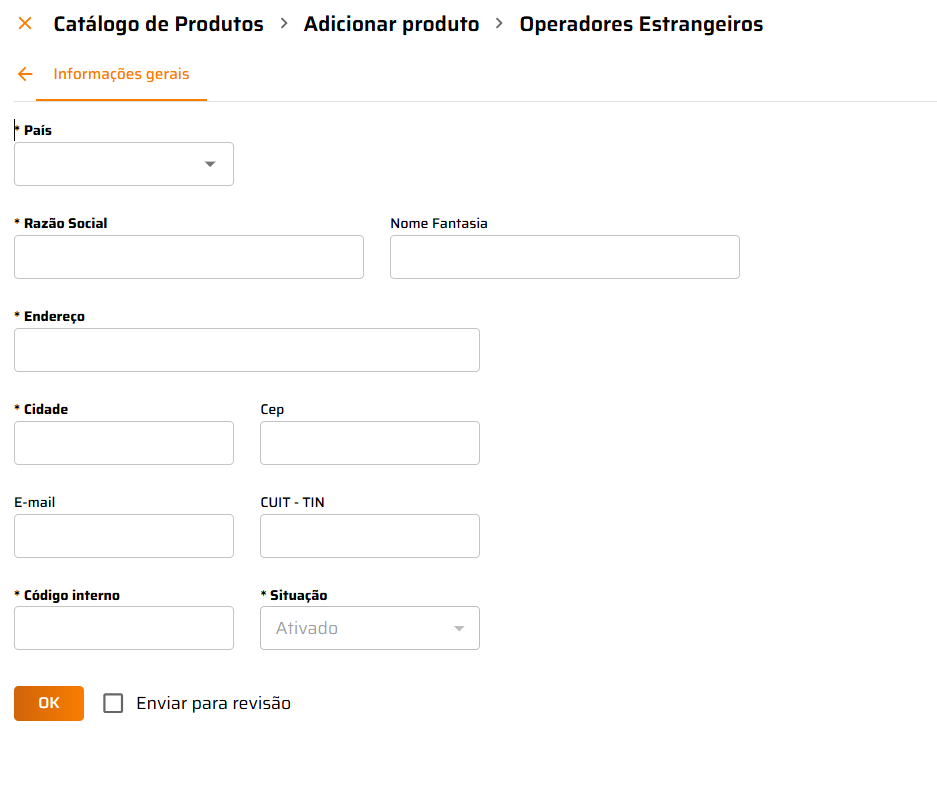Open the País dropdown arrow
Viewport: 937px width, 790px height.
pyautogui.click(x=210, y=164)
